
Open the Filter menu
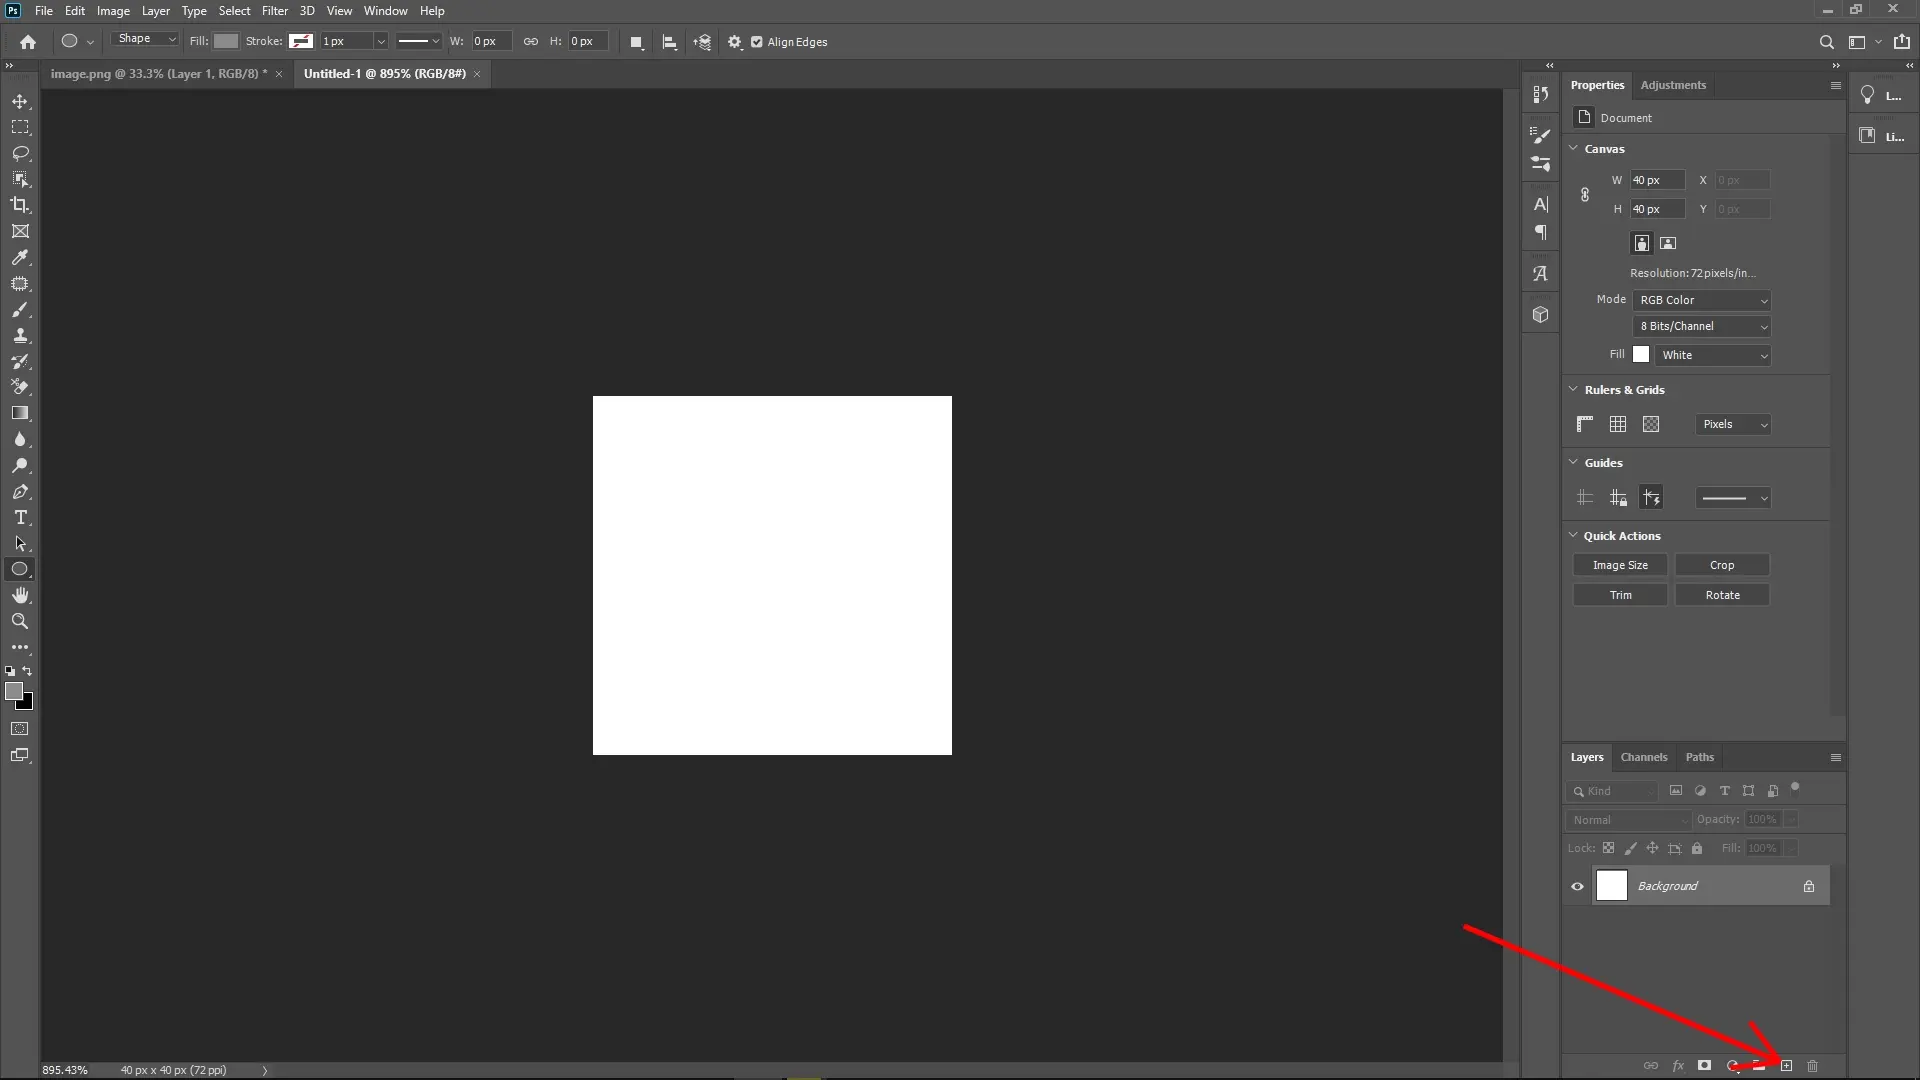274,11
